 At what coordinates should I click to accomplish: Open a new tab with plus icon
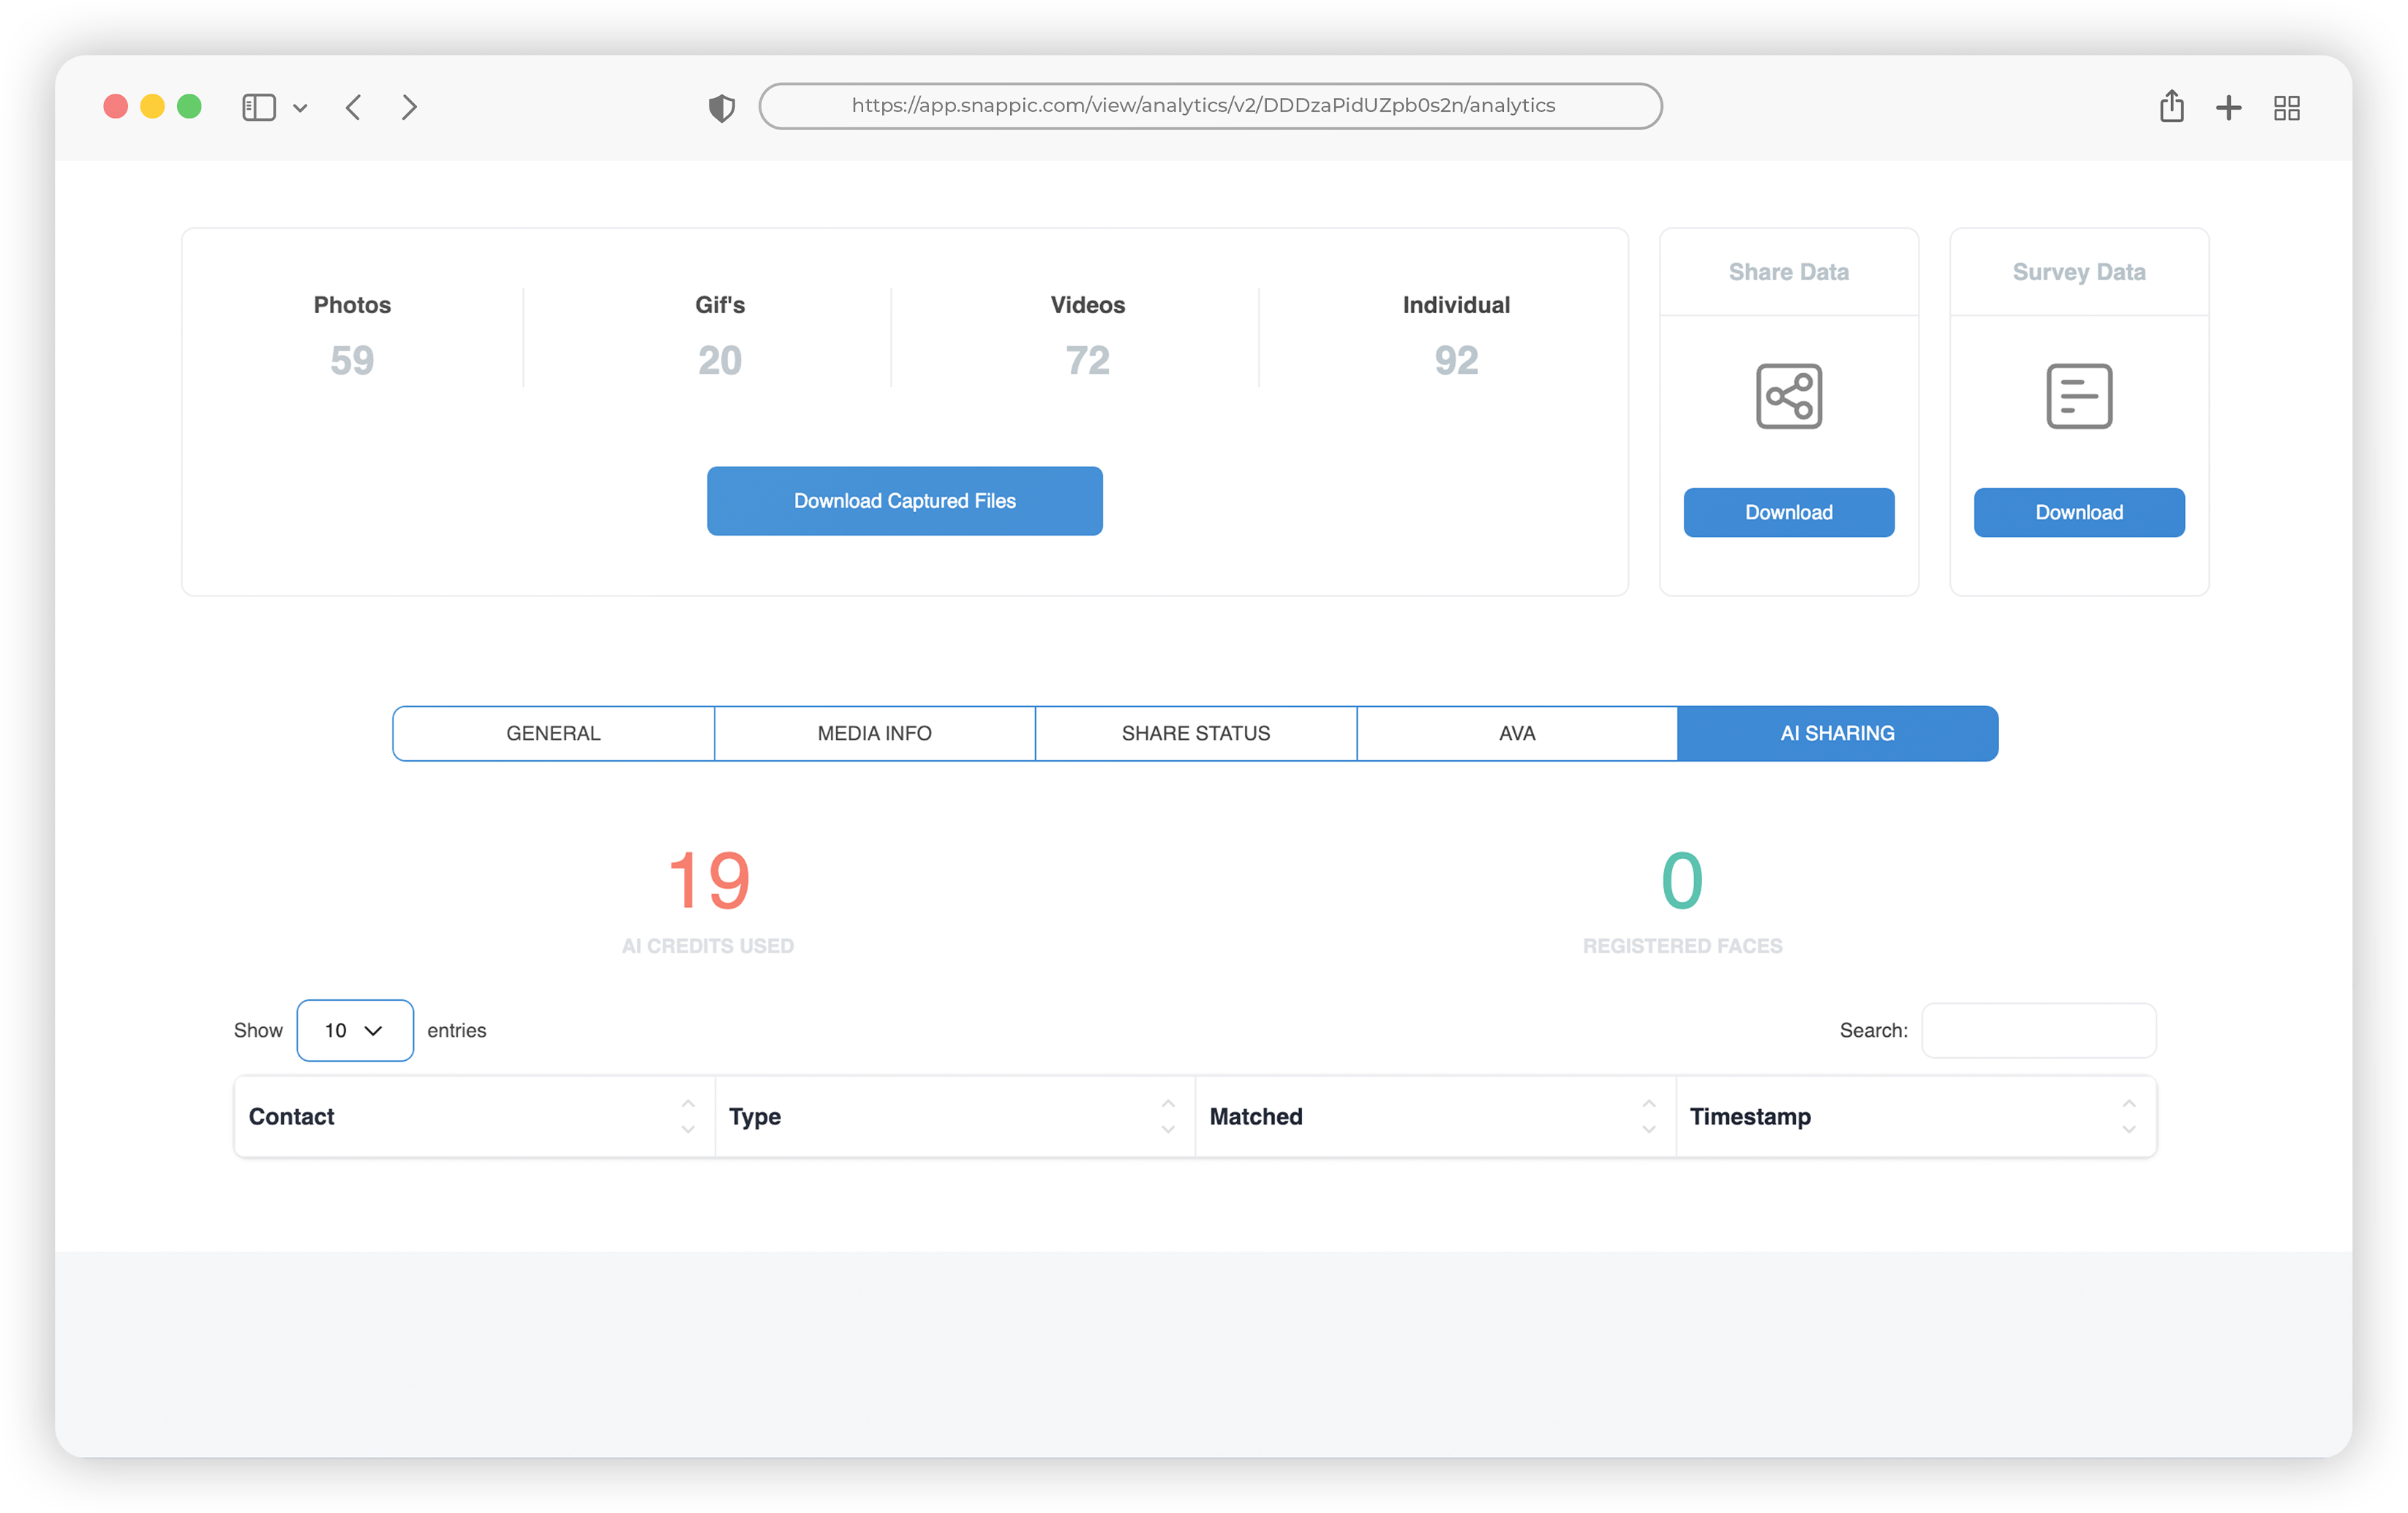pyautogui.click(x=2228, y=107)
